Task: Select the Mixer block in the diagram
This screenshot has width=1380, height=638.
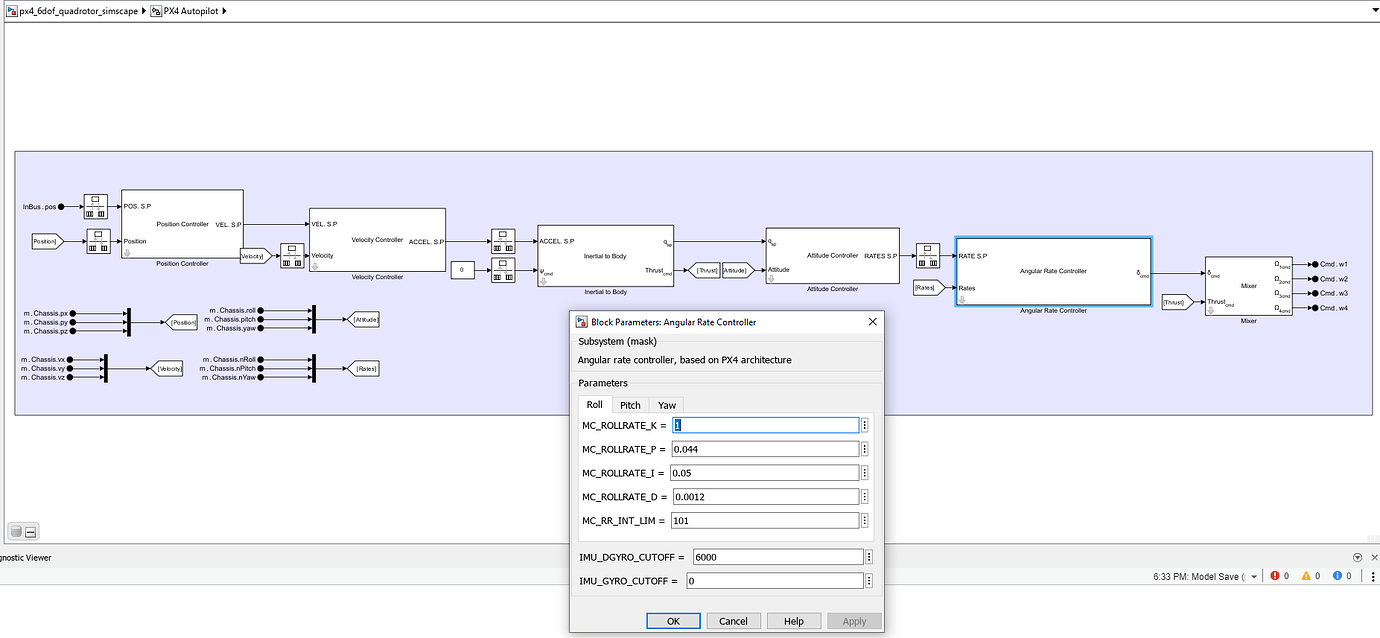Action: tap(1247, 286)
